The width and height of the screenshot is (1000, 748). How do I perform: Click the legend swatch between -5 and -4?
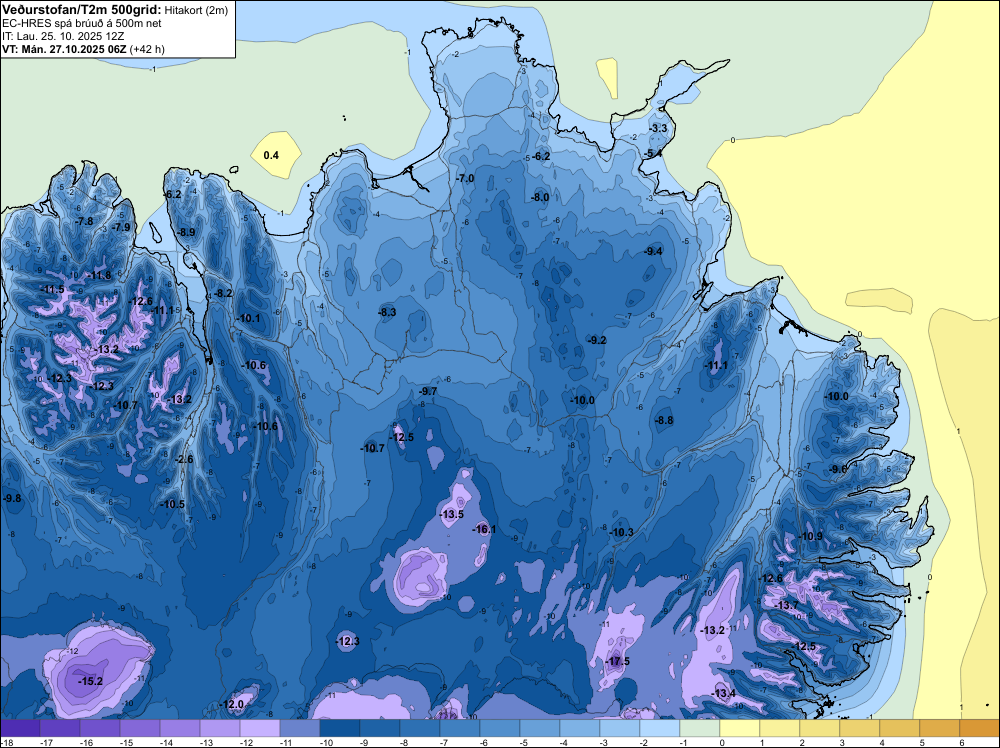pos(540,728)
